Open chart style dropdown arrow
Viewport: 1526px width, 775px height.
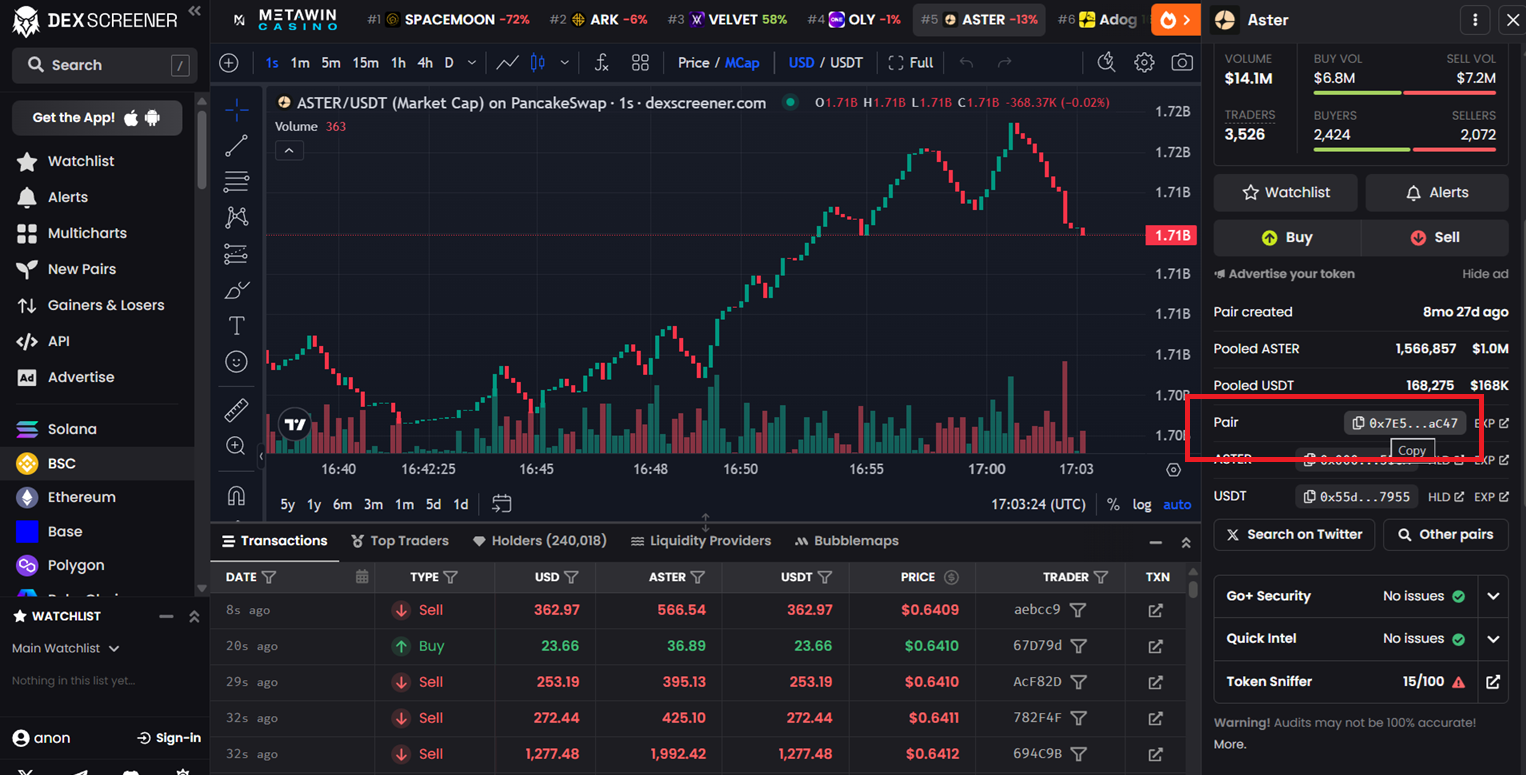(x=565, y=63)
